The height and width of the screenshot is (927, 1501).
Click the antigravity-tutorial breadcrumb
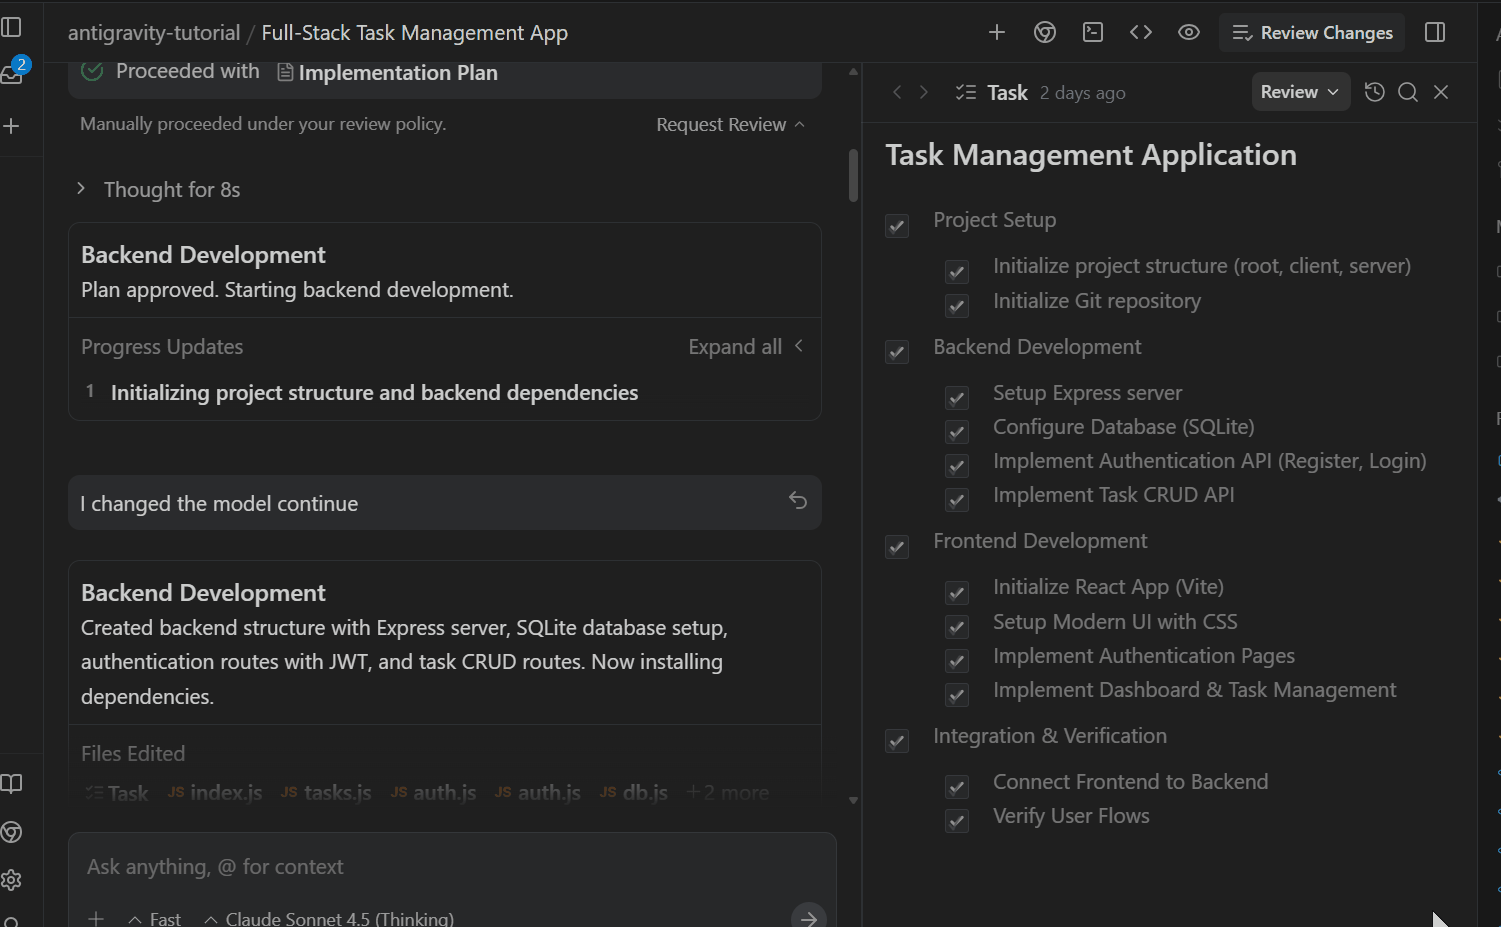(x=154, y=33)
